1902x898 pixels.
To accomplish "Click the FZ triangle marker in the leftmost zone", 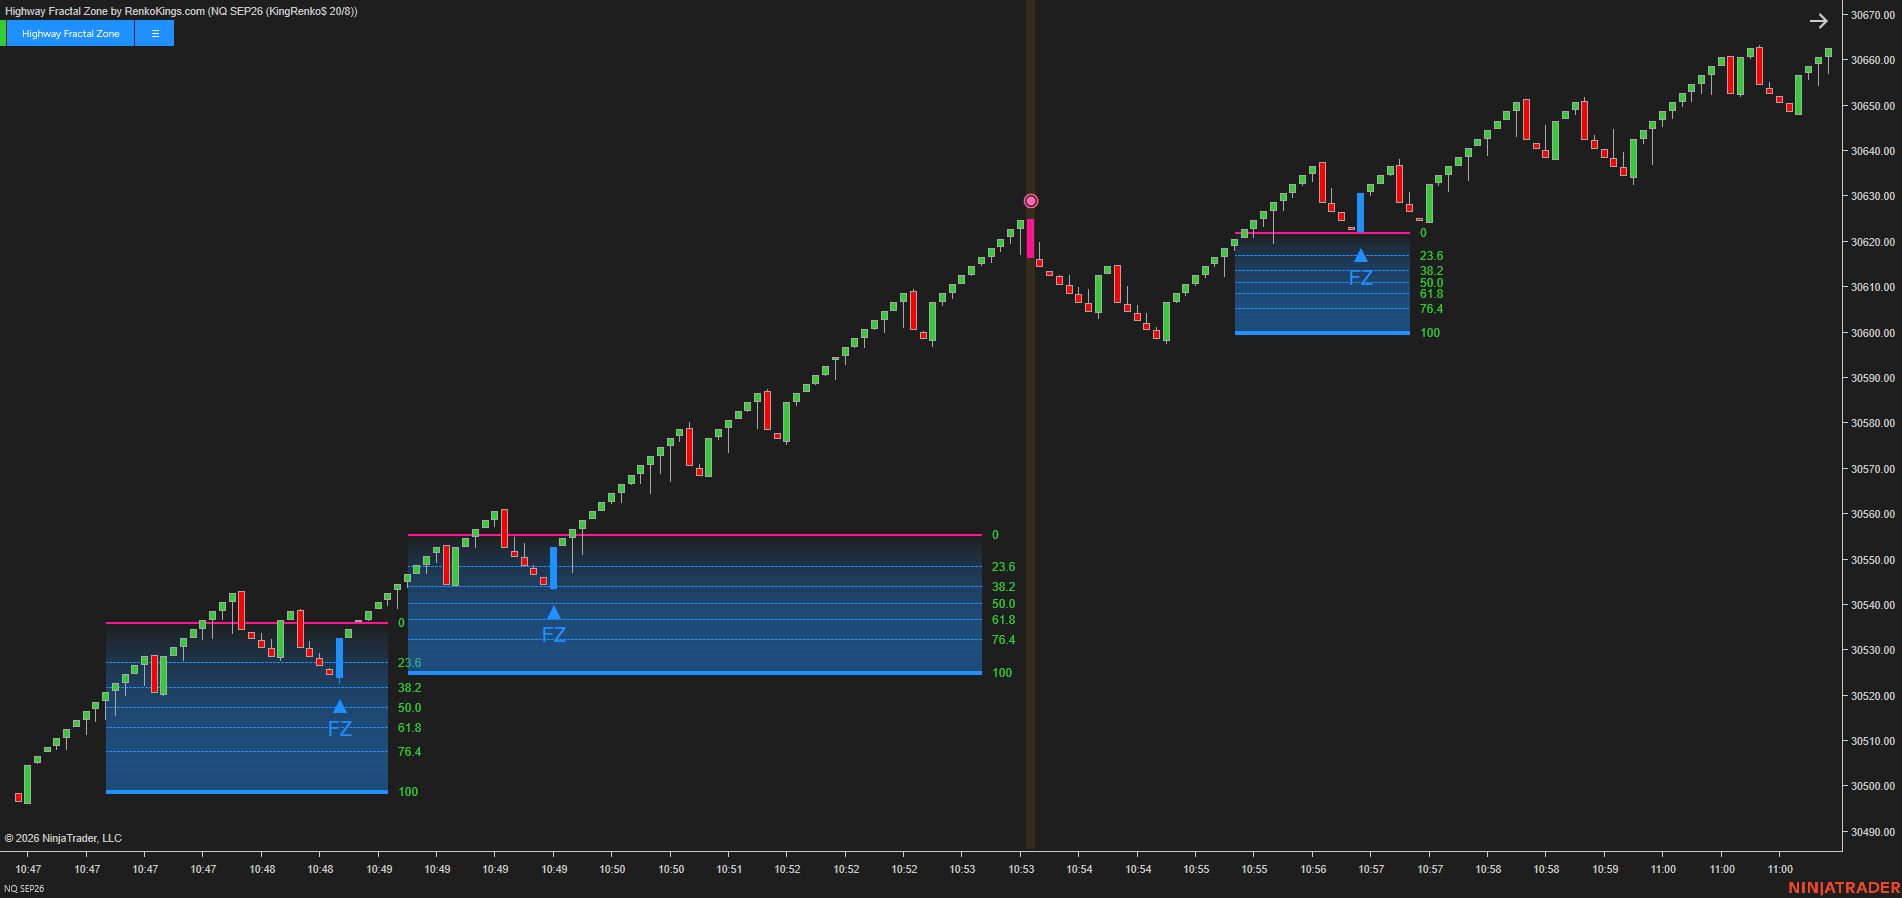I will (340, 706).
